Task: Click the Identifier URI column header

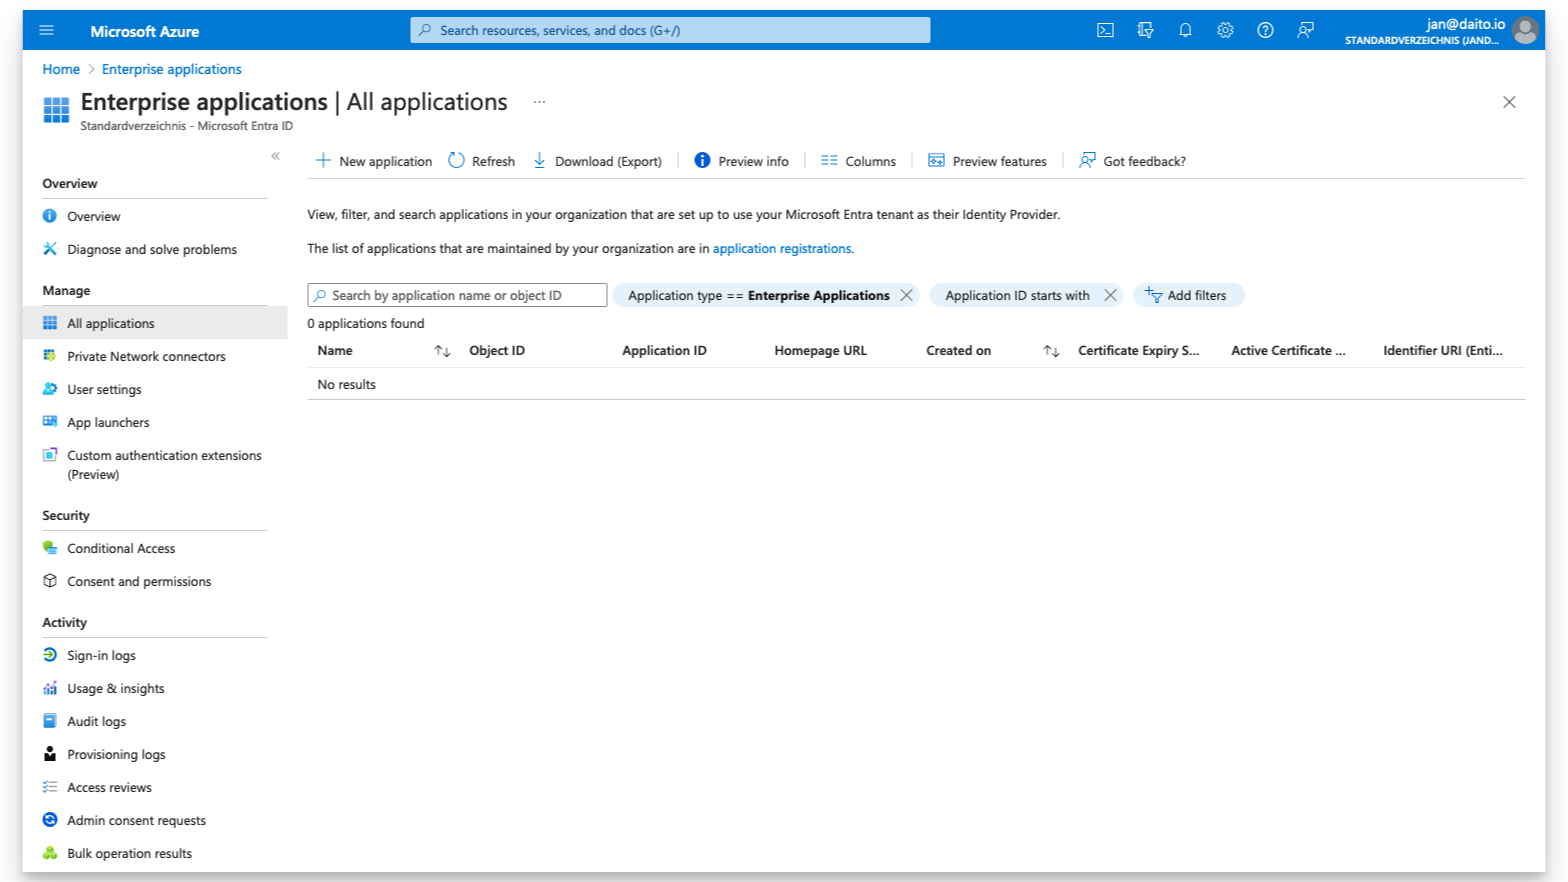Action: coord(1443,351)
